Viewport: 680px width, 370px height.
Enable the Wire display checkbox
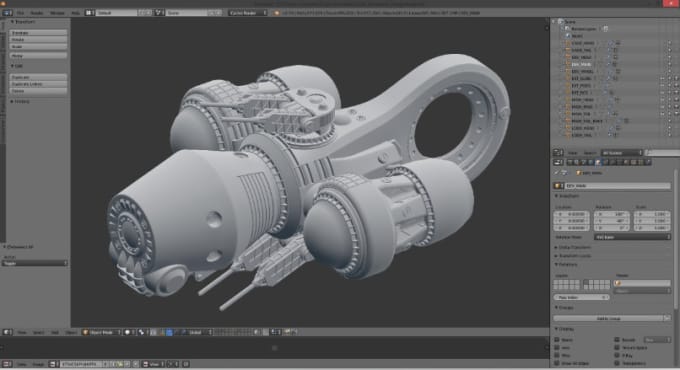click(x=557, y=356)
